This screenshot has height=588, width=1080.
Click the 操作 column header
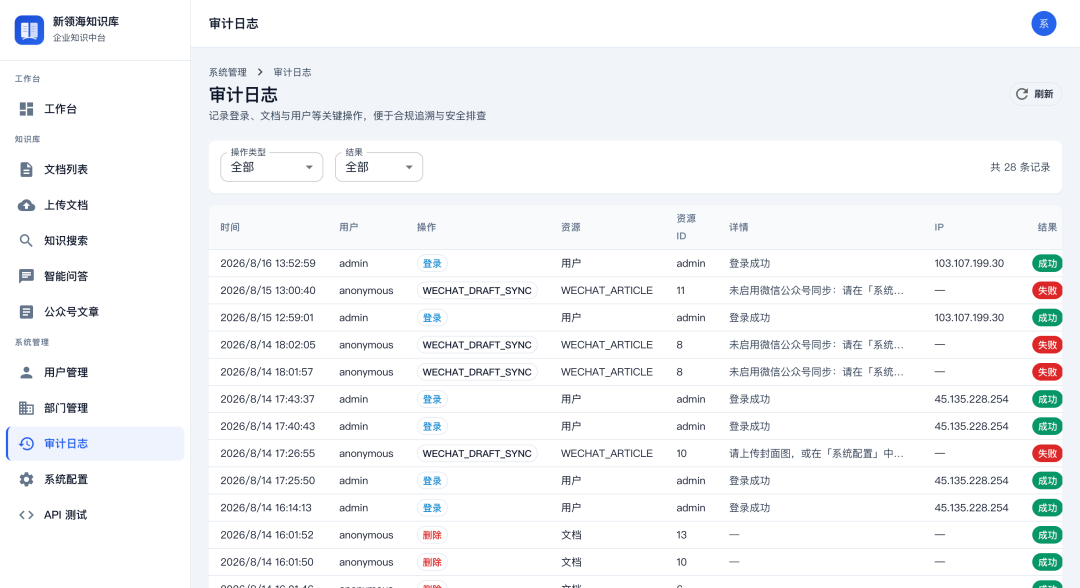(426, 227)
